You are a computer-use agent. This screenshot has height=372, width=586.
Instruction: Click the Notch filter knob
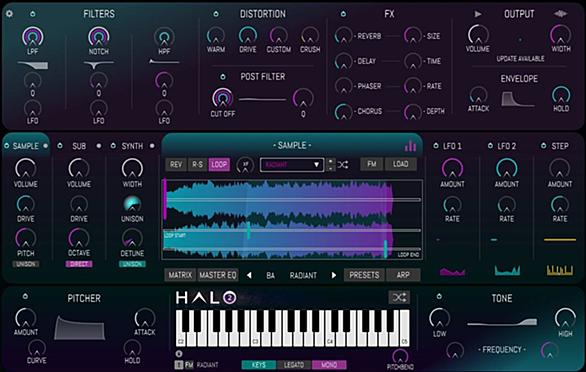pyautogui.click(x=99, y=37)
